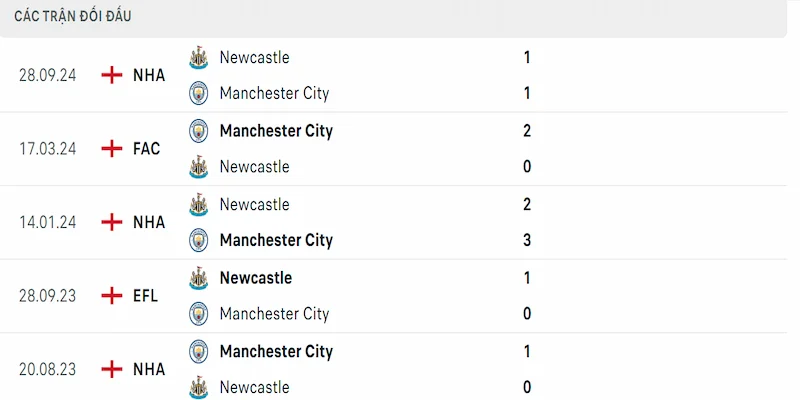Screen dimensions: 800x400
Task: Open bold Newcastle link in EFL match
Action: (x=256, y=277)
